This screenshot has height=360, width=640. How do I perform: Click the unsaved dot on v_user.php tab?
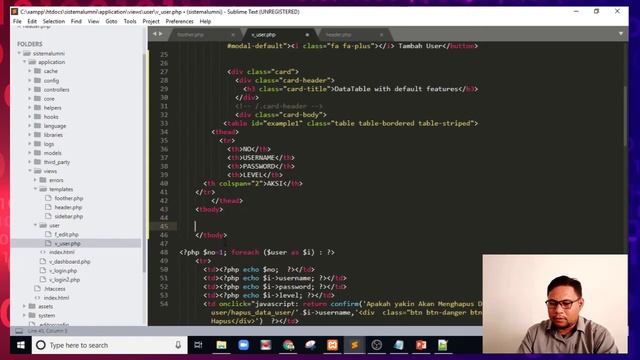point(307,35)
